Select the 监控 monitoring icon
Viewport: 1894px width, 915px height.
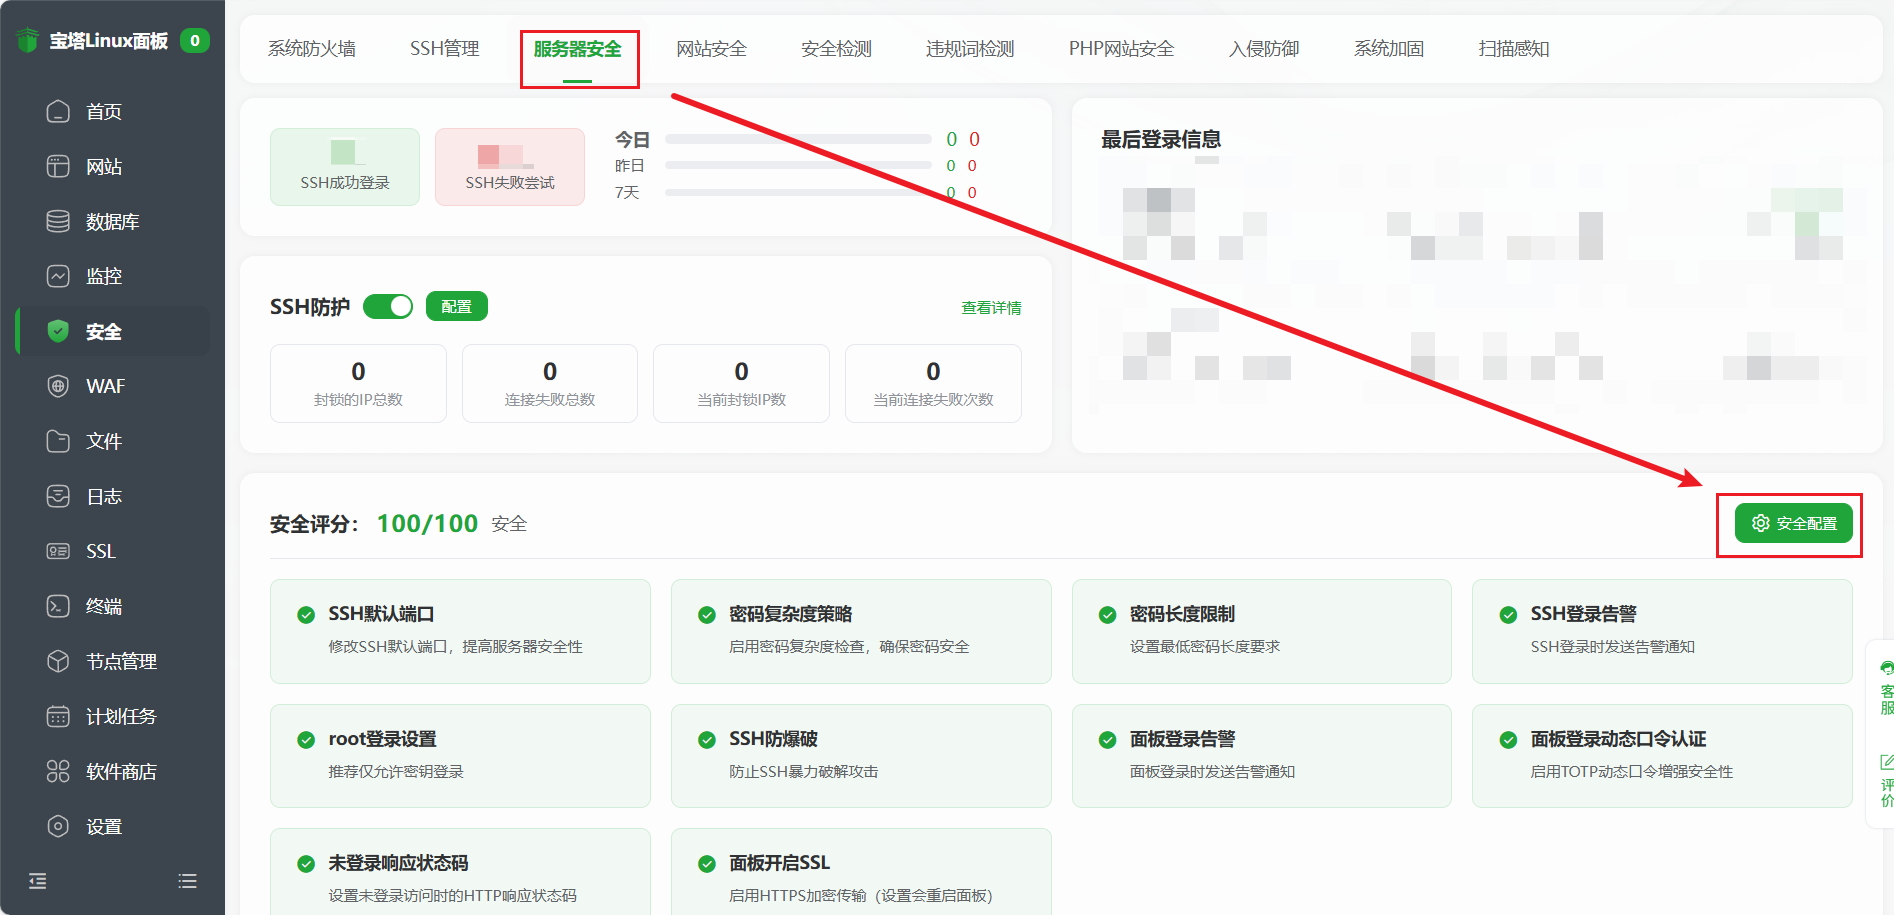click(58, 276)
